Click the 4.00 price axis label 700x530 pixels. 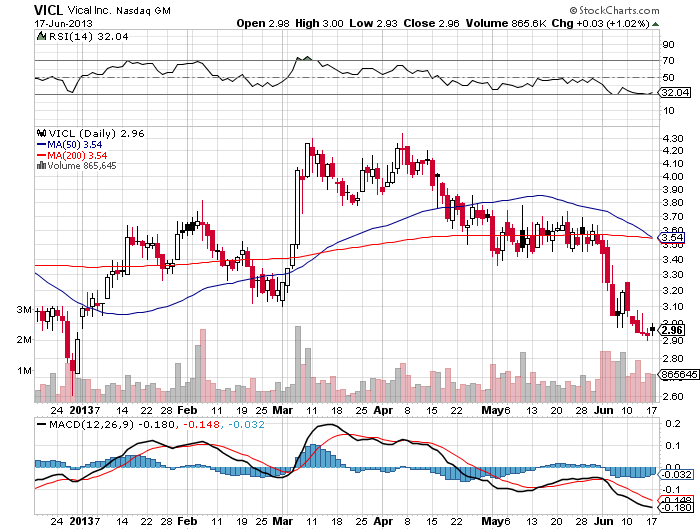tap(673, 177)
